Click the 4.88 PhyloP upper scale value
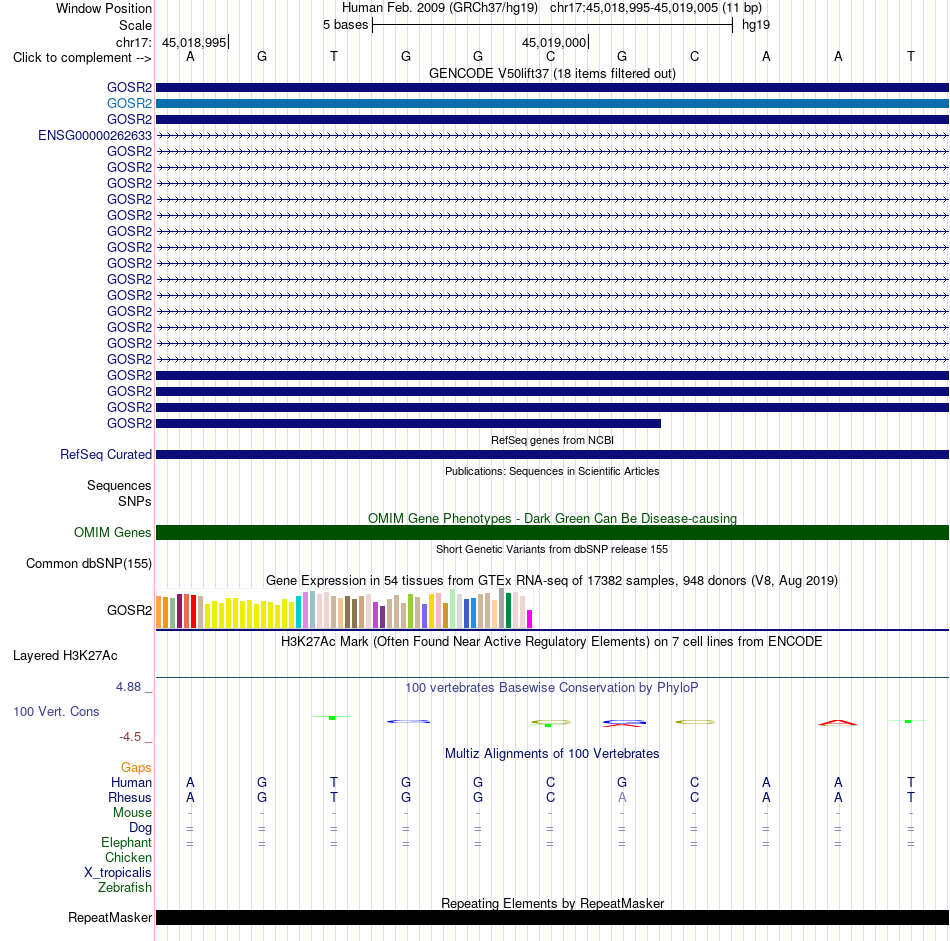The width and height of the screenshot is (950, 941). tap(128, 687)
